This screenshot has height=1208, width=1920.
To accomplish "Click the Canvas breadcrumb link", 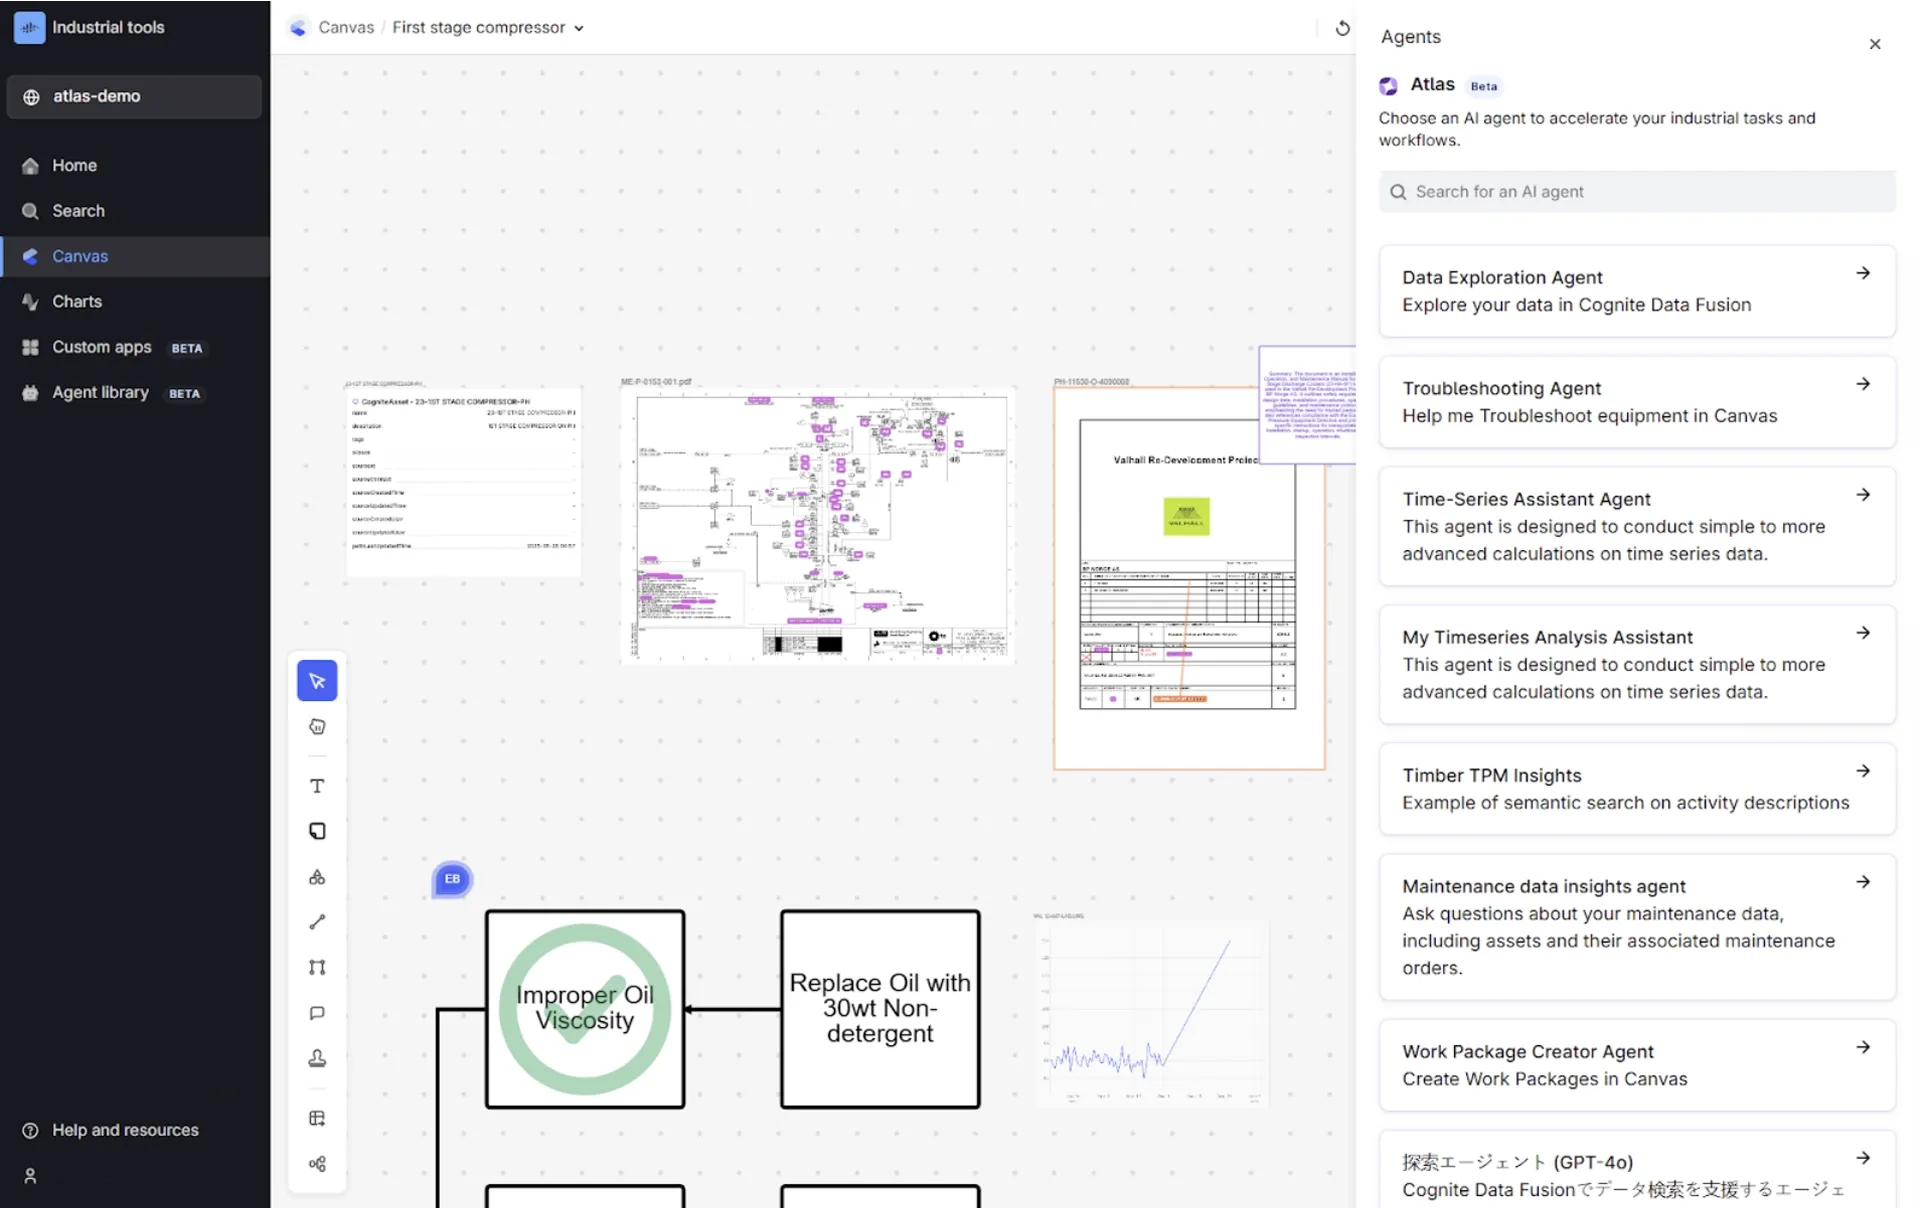I will click(346, 28).
